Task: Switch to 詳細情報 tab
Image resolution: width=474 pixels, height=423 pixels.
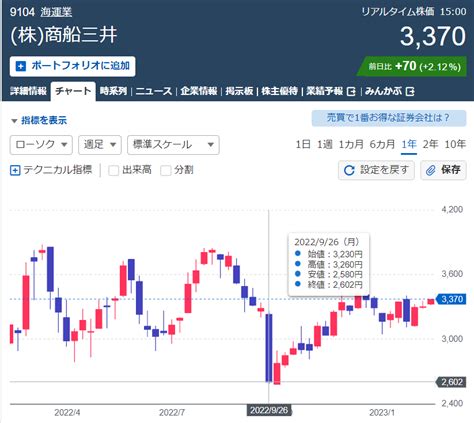Action: [x=28, y=91]
